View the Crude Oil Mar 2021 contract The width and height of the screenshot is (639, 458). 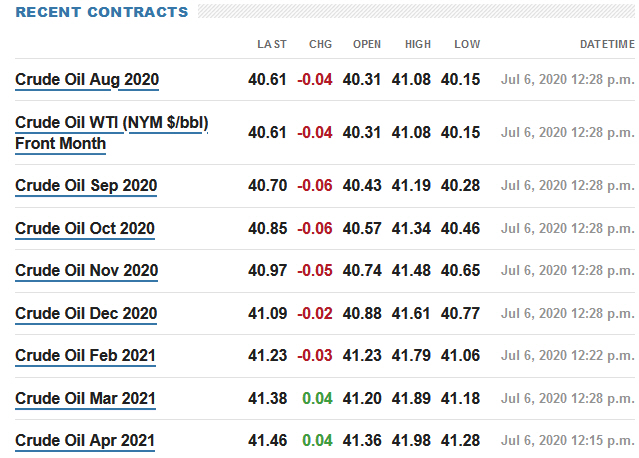[x=85, y=399]
